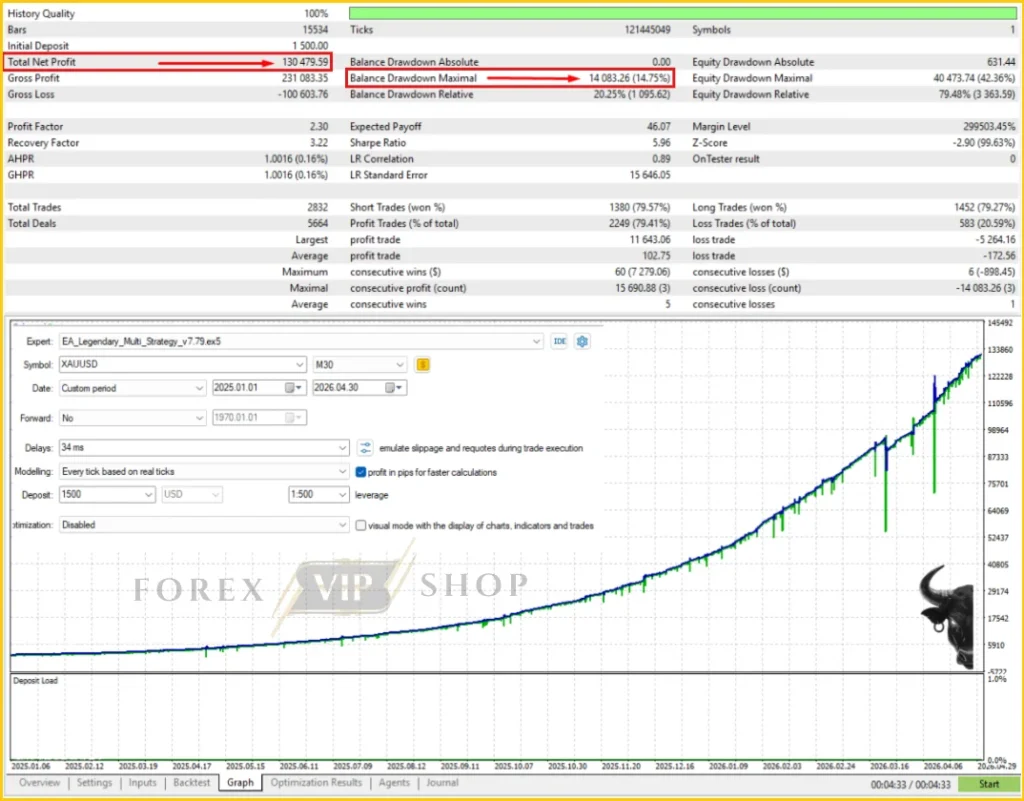Open the Inputs tab
The width and height of the screenshot is (1024, 801).
click(142, 782)
